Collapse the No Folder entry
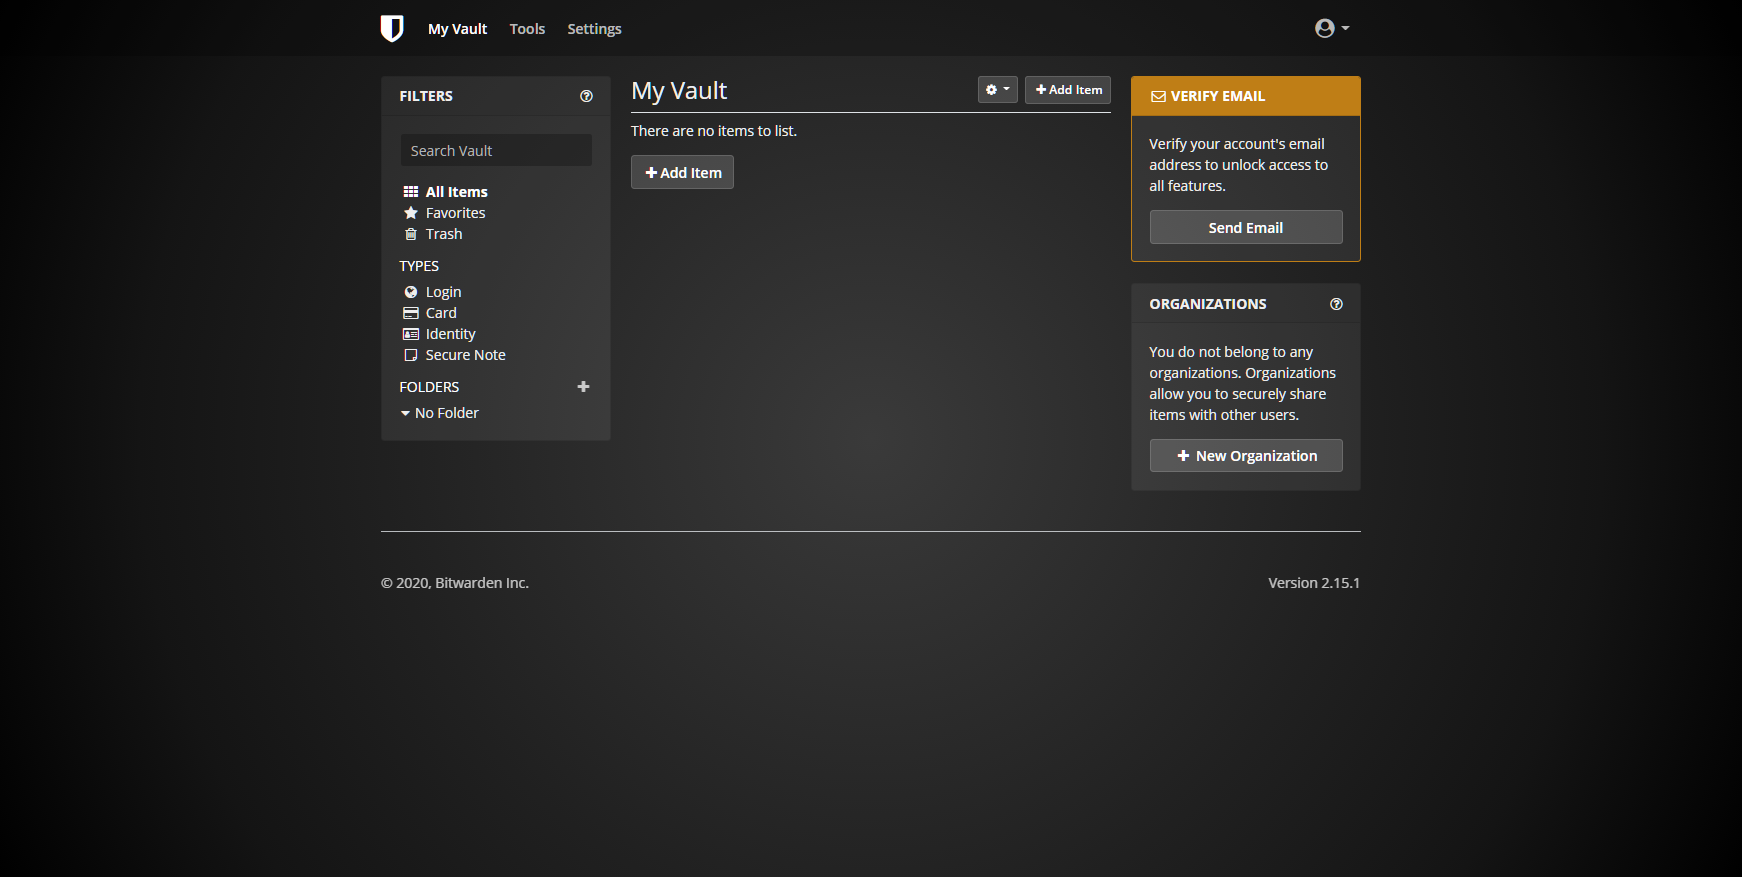1742x877 pixels. click(x=405, y=413)
